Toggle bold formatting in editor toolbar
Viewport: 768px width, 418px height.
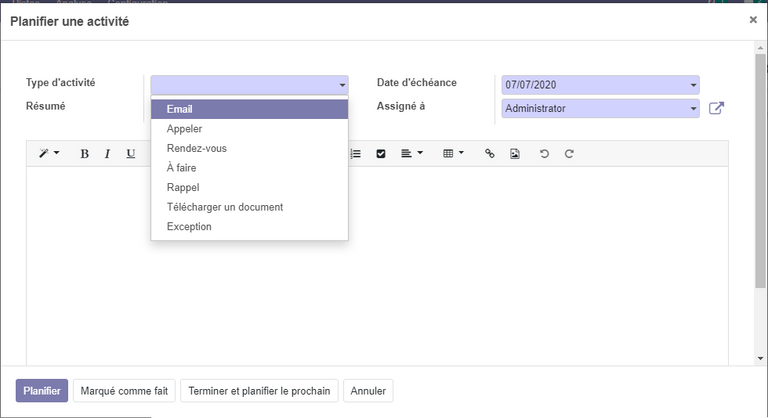(x=84, y=154)
